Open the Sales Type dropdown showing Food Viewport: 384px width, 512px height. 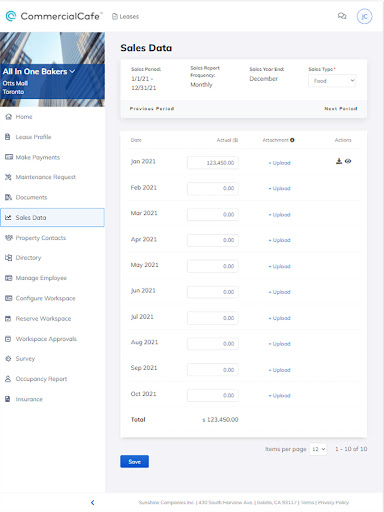pyautogui.click(x=332, y=81)
